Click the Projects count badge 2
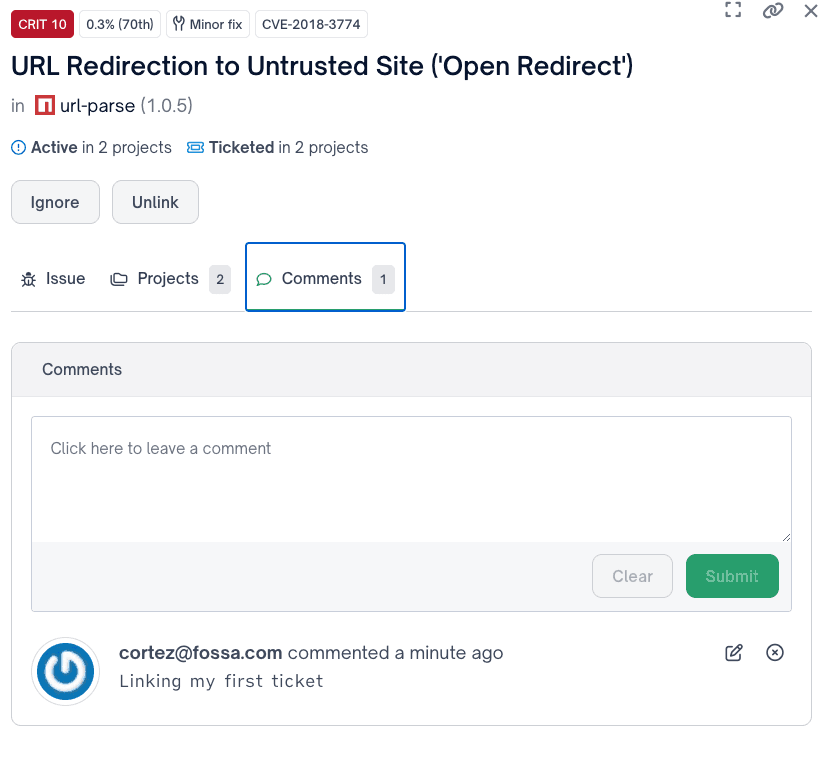The image size is (828, 759). [220, 279]
